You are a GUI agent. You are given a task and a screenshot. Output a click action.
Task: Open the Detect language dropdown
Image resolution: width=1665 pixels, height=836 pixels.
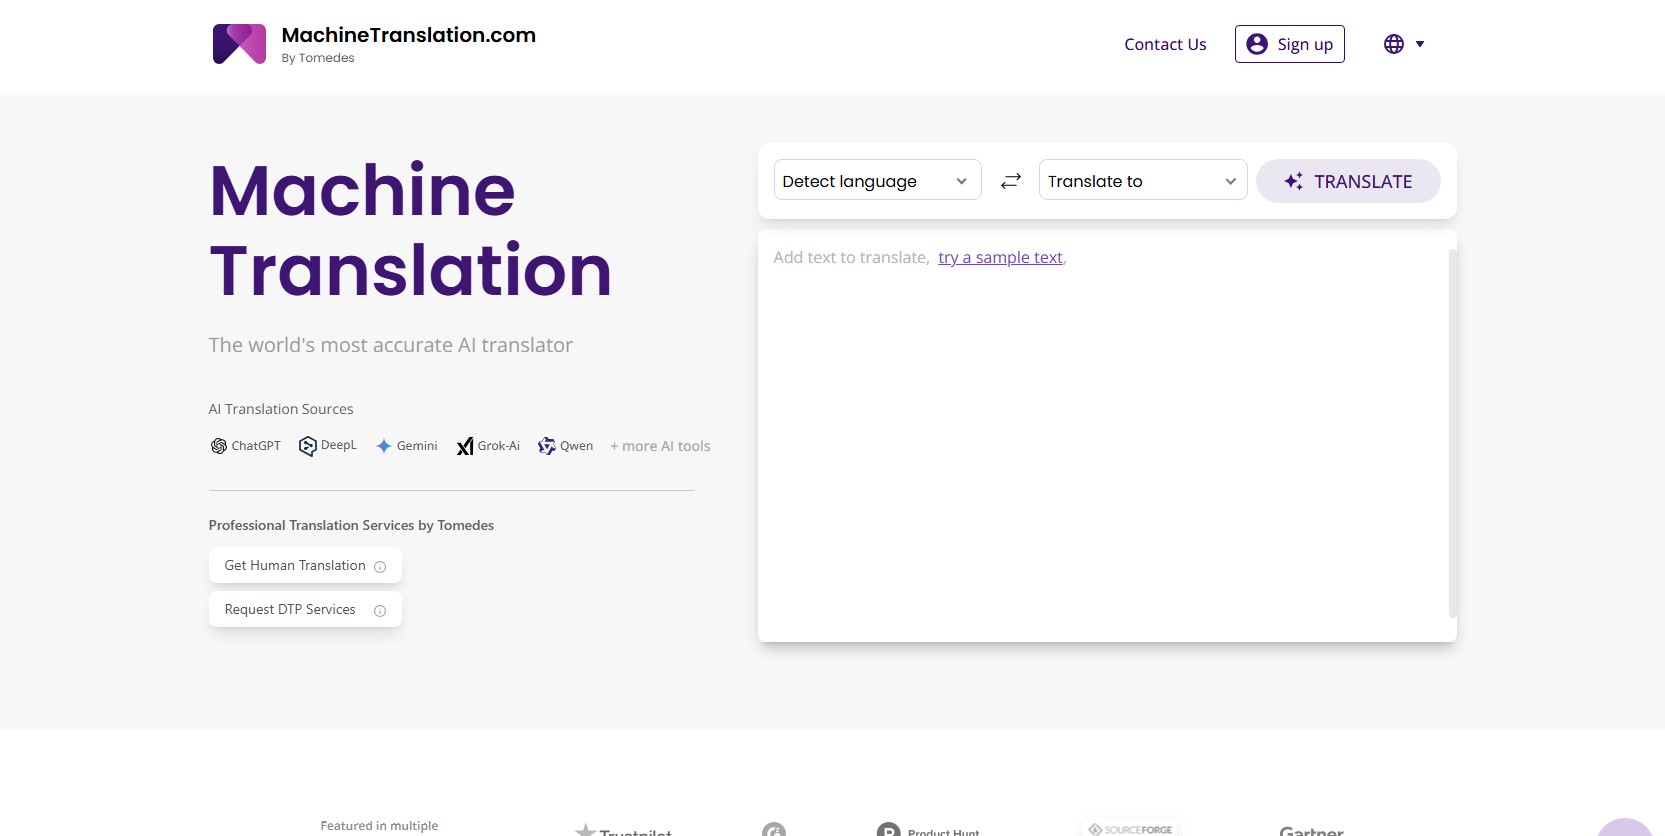click(876, 181)
